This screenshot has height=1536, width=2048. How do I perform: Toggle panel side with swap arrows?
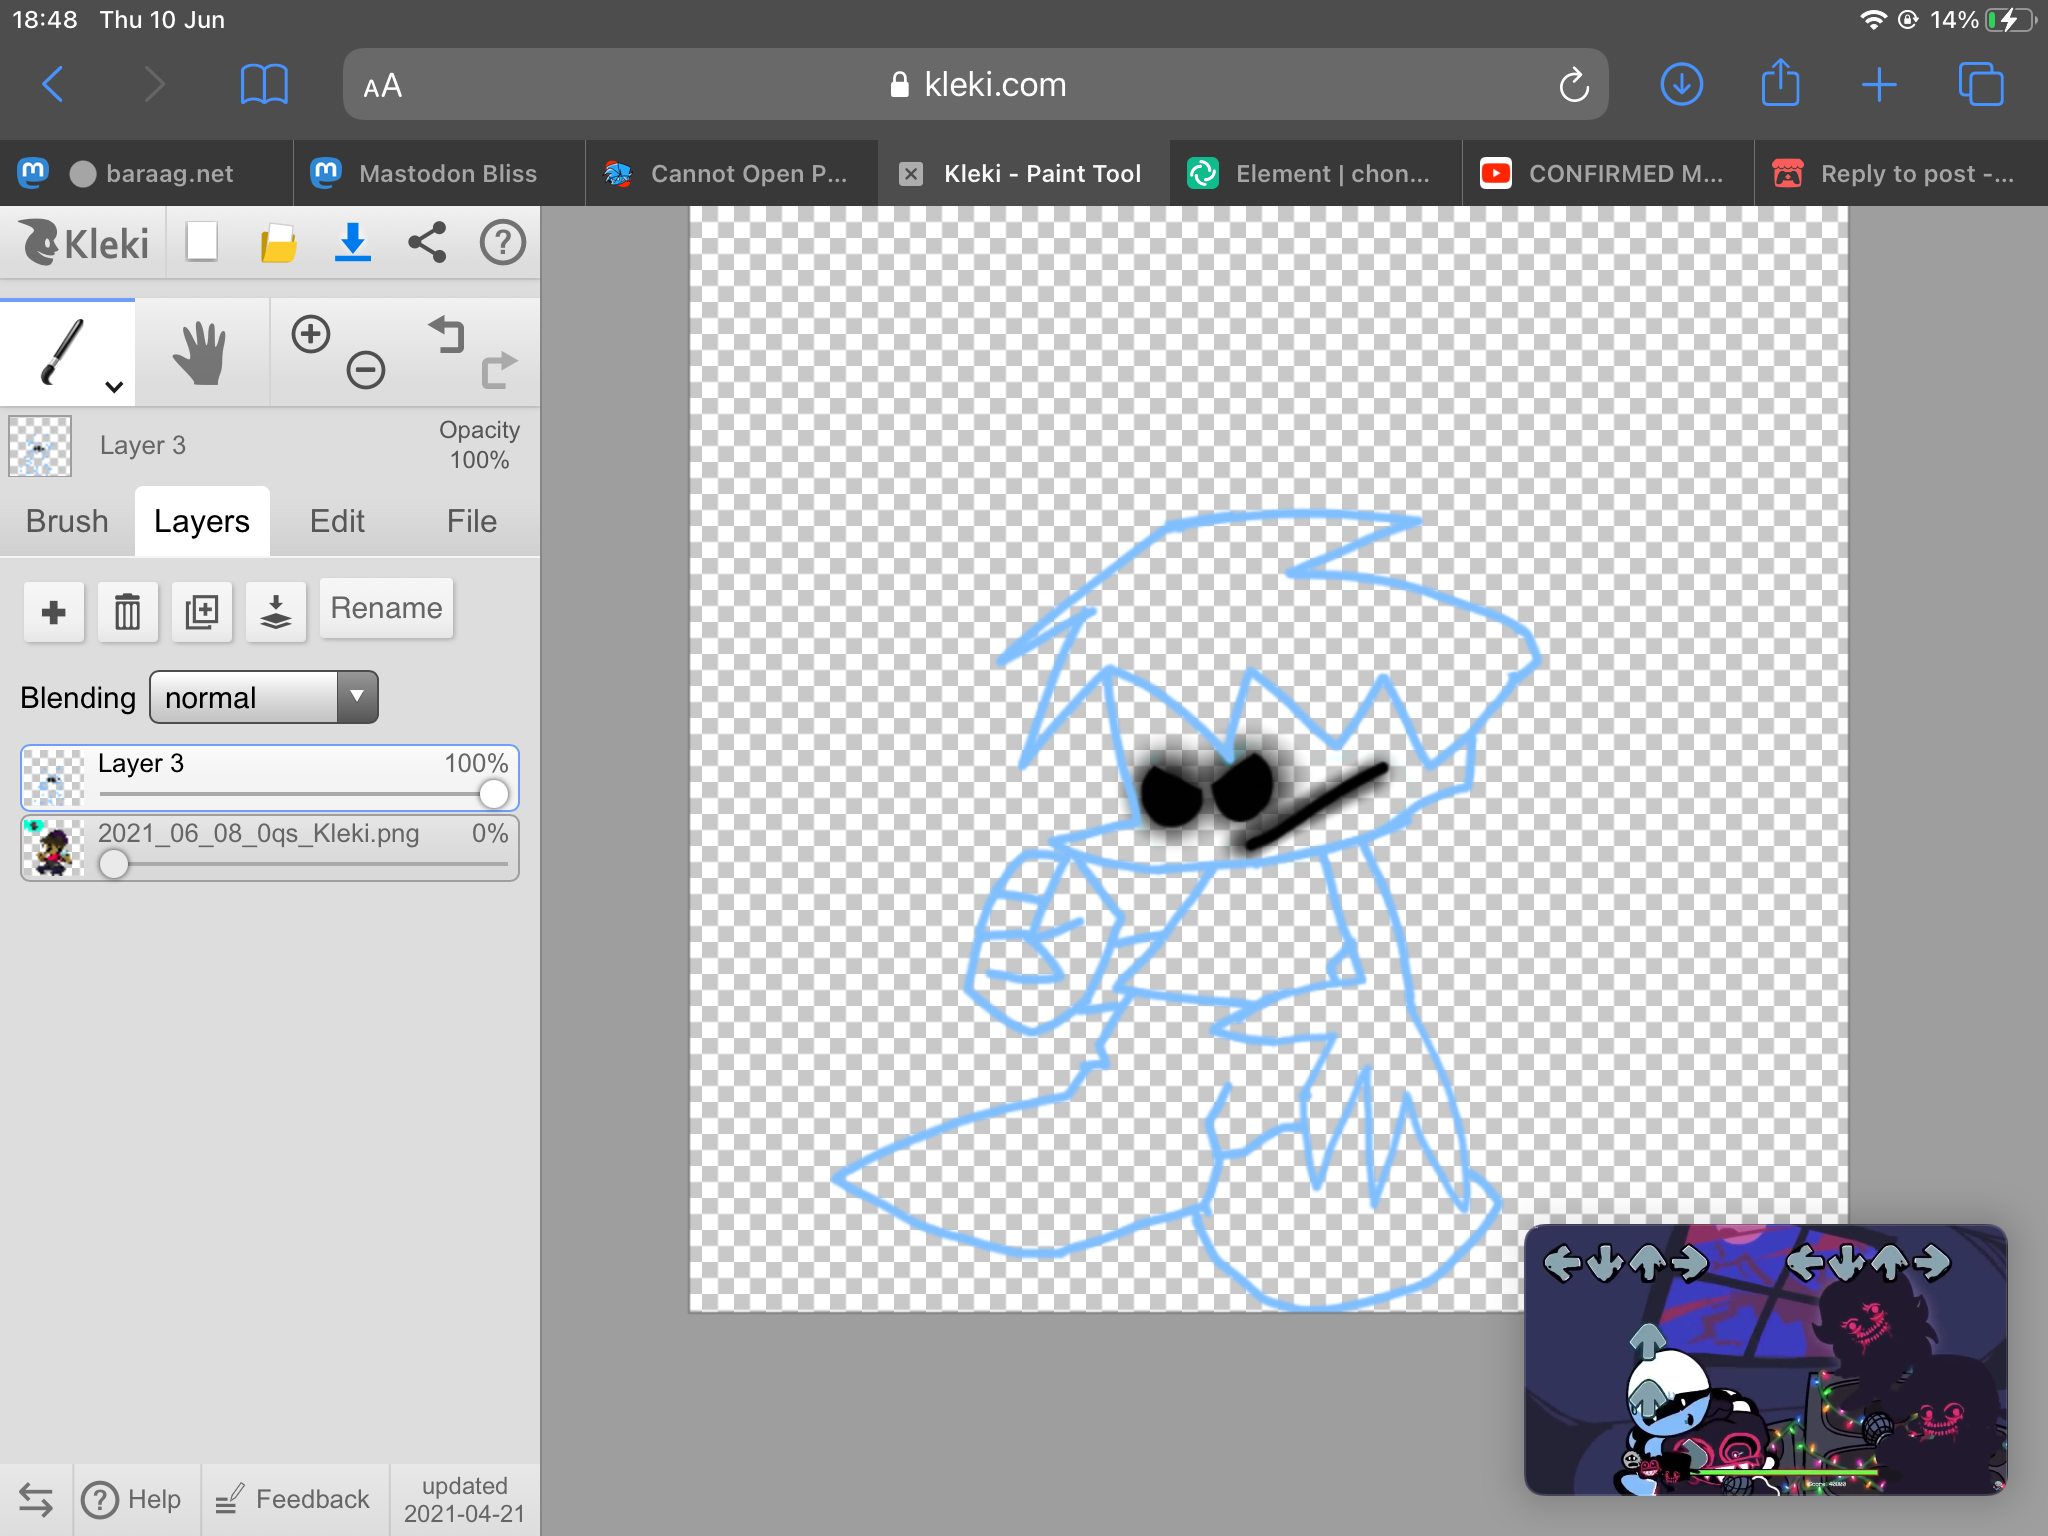coord(36,1499)
